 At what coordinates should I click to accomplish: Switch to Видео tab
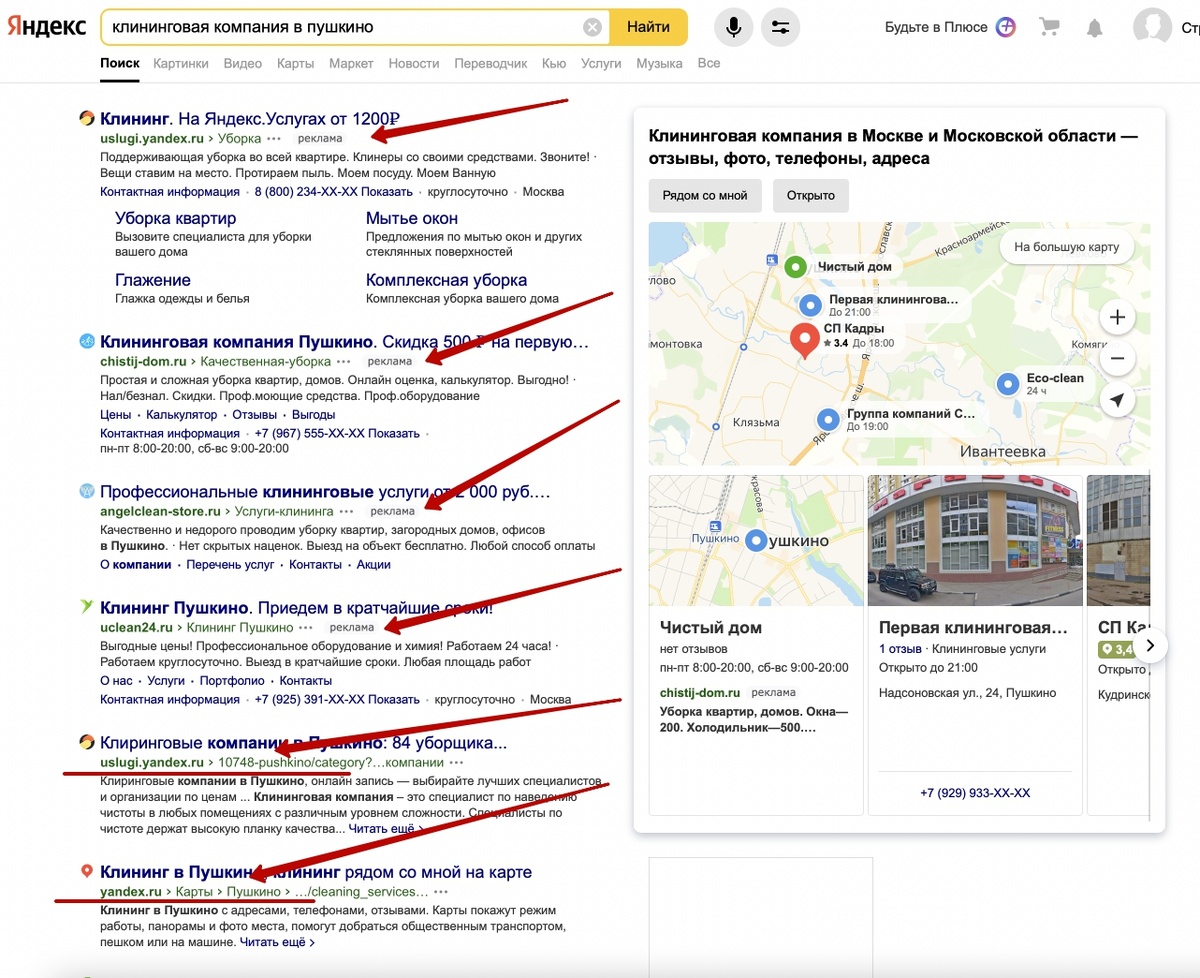coord(243,63)
